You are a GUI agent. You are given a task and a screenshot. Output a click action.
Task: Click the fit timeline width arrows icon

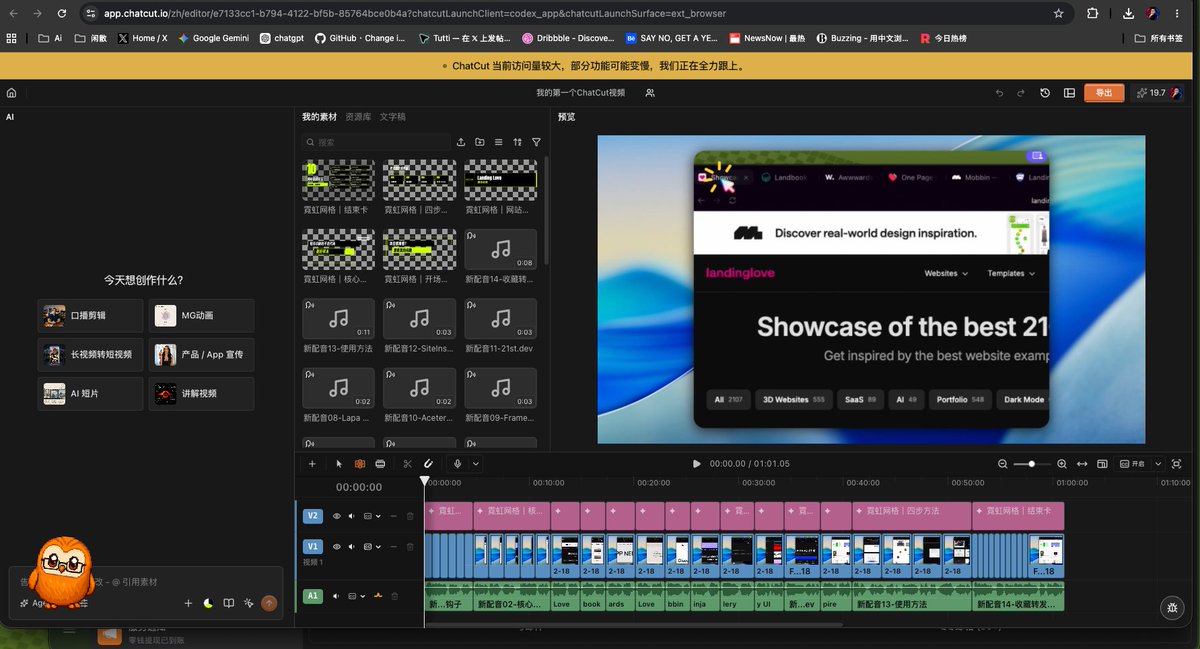(1082, 464)
